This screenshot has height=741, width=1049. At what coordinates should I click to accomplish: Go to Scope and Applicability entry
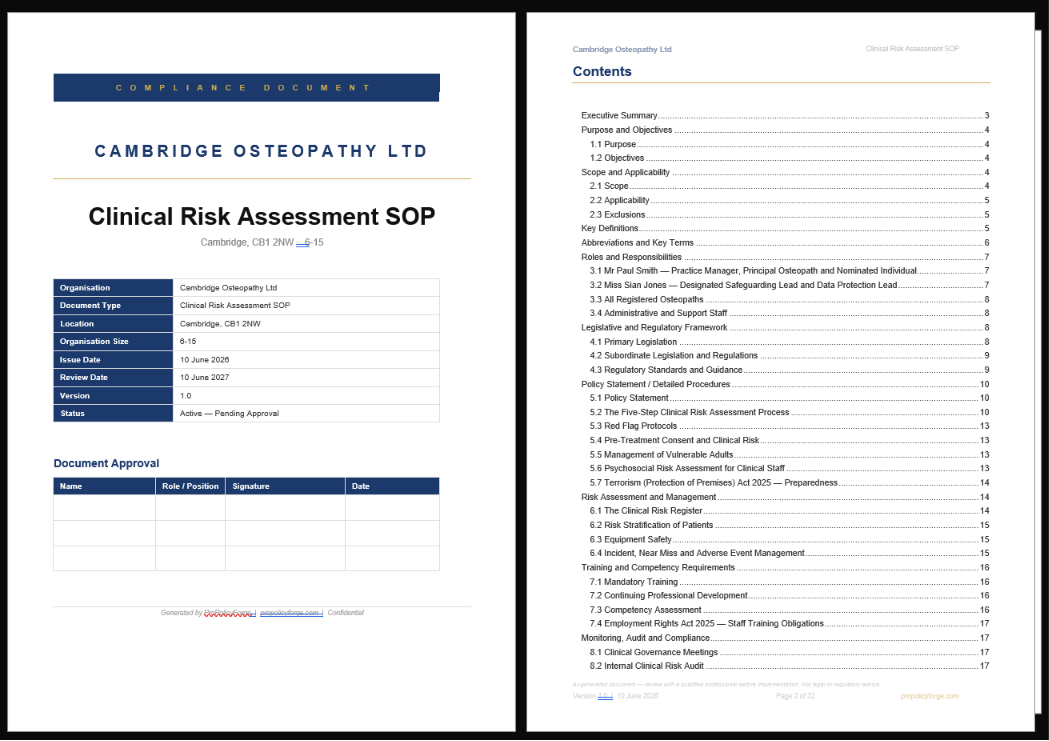tap(785, 172)
